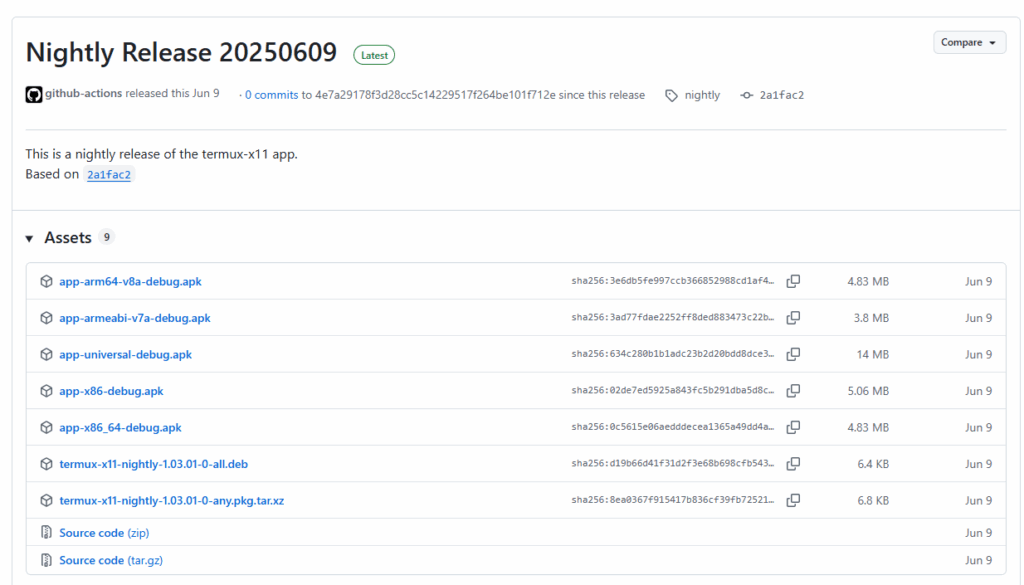Screen dimensions: 1024x585
Task: Copy sha256 of termux-x11-nightly all.deb
Action: (x=793, y=464)
